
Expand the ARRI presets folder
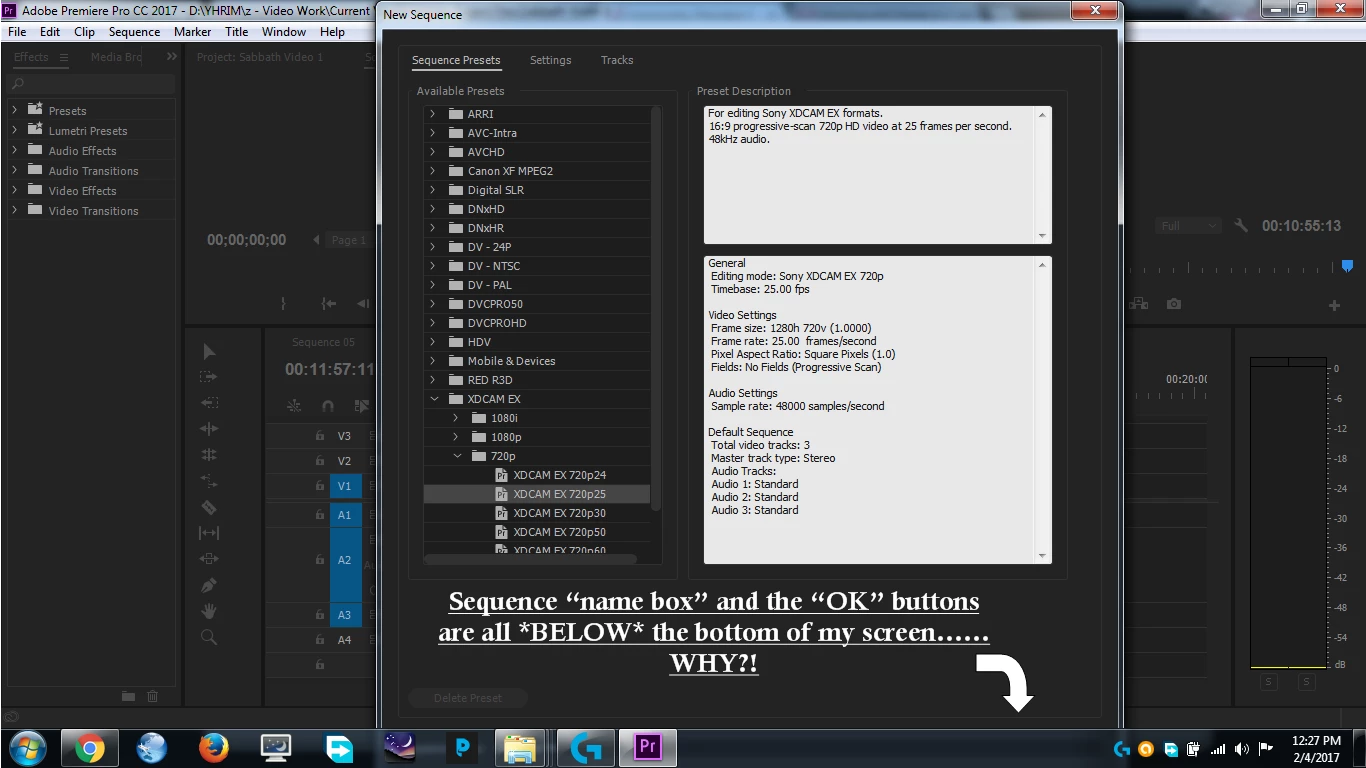[x=432, y=114]
